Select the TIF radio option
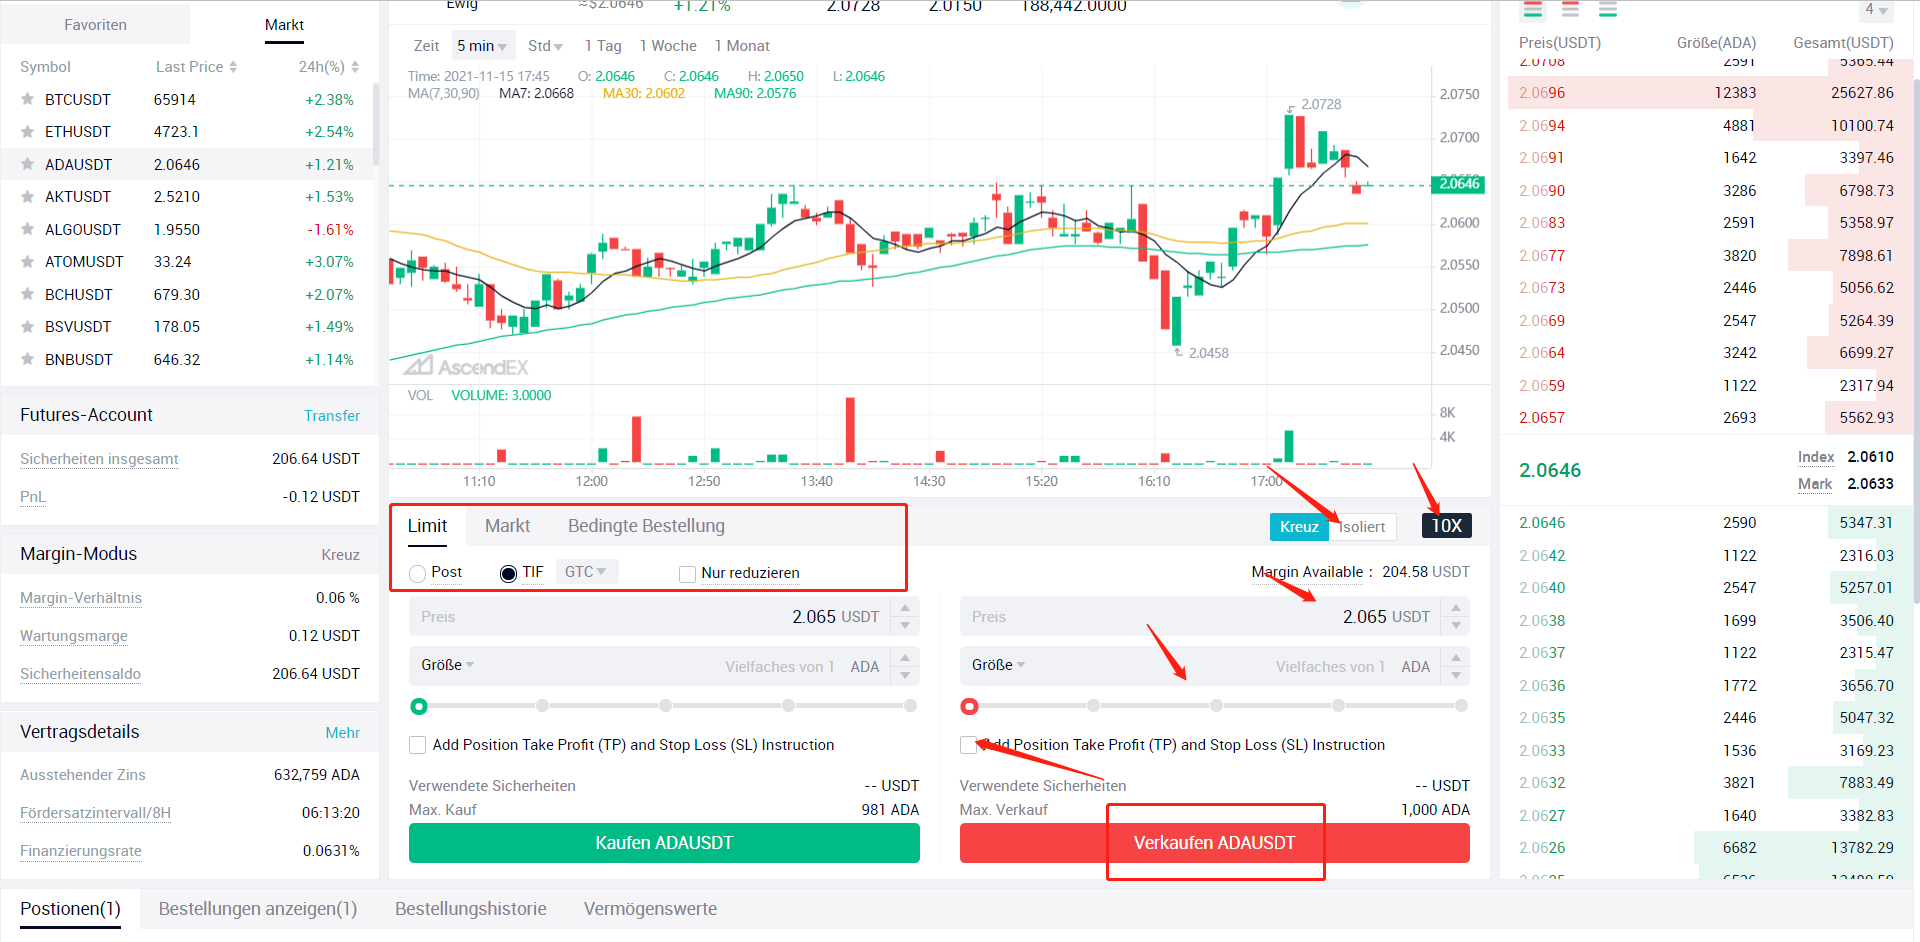The height and width of the screenshot is (942, 1920). pyautogui.click(x=508, y=573)
